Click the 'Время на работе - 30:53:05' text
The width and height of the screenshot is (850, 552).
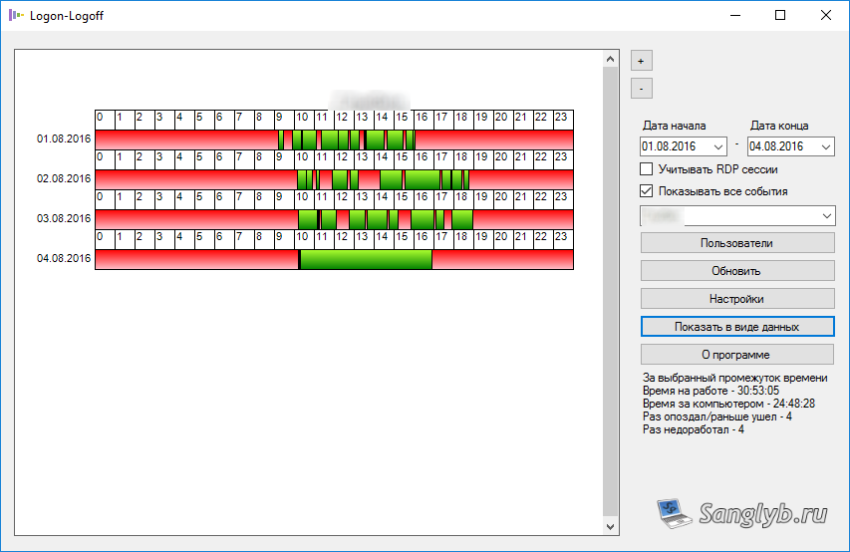tap(711, 391)
